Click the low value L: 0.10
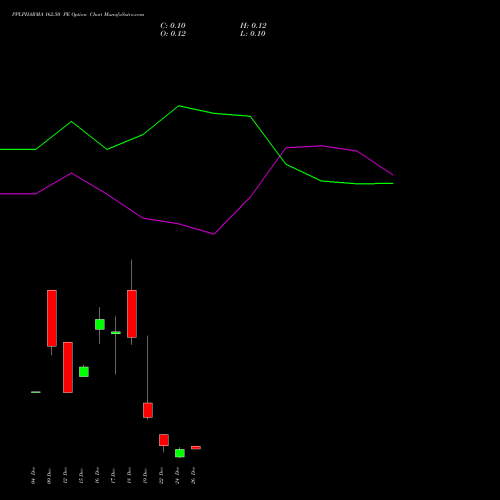The width and height of the screenshot is (500, 500). 253,34
